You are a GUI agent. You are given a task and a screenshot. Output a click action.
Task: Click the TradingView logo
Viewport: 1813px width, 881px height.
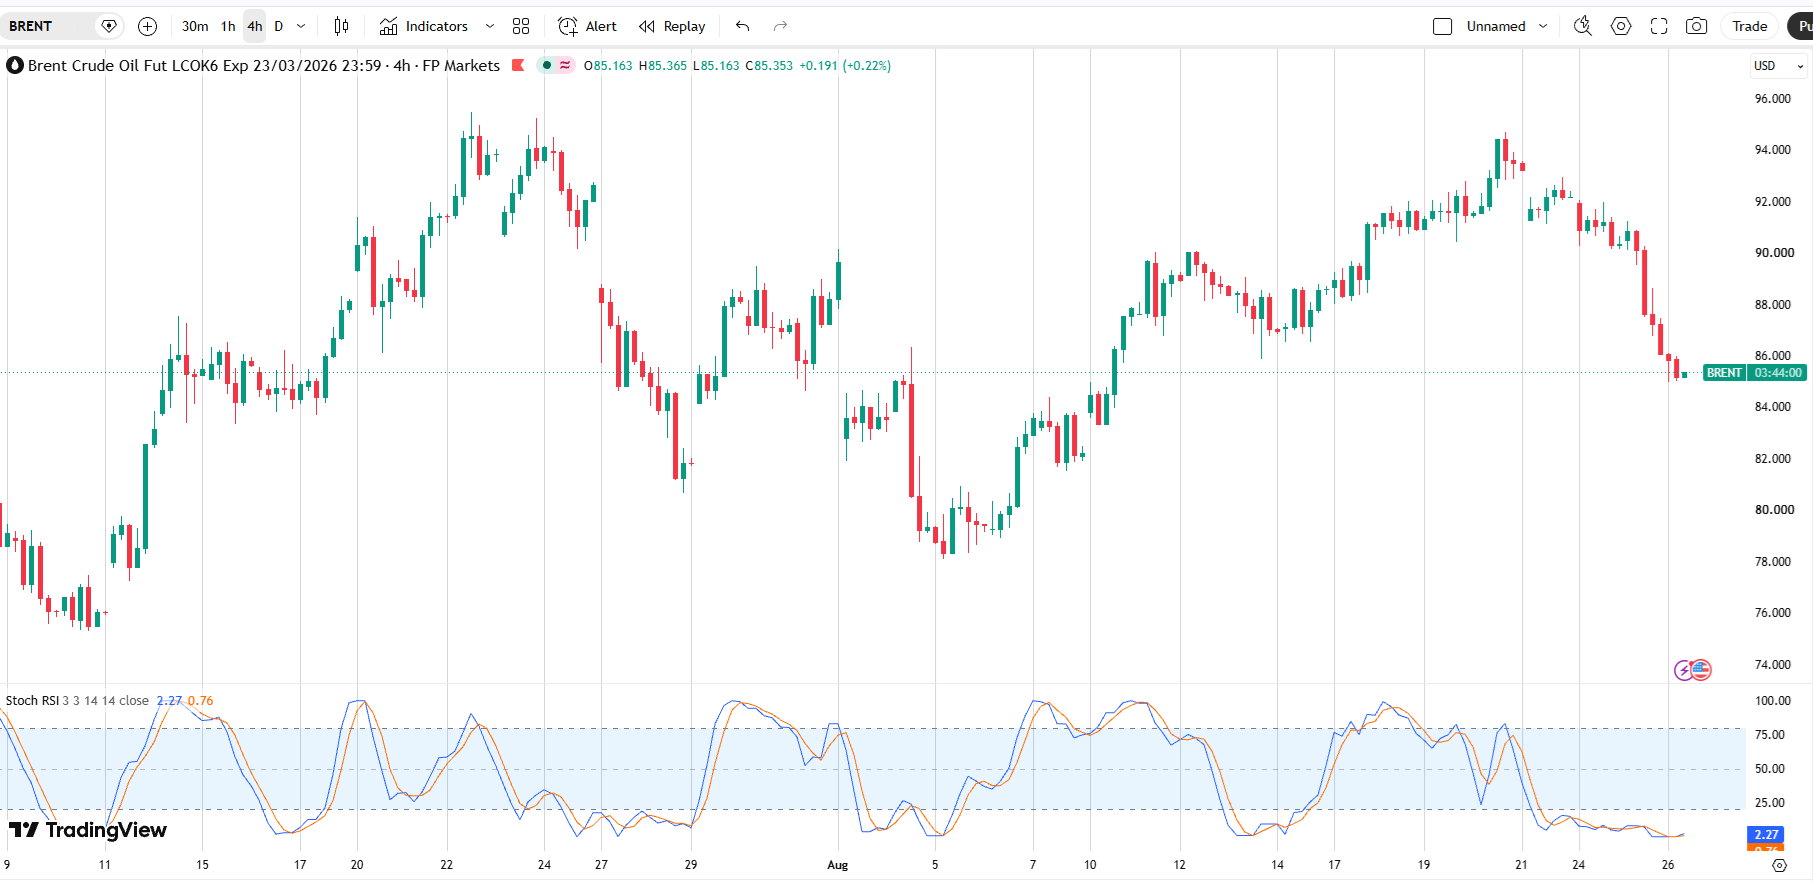point(88,830)
